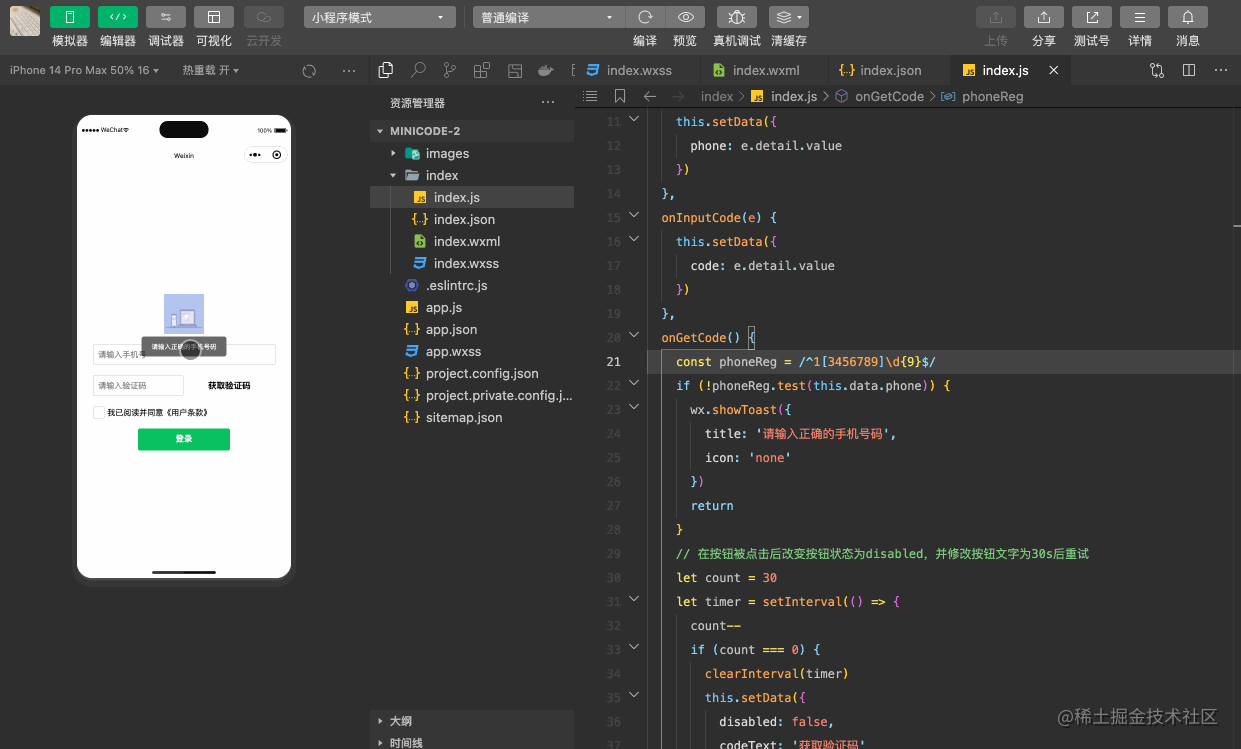Open sitemap.json in the file tree
The height and width of the screenshot is (749, 1241).
pos(472,417)
